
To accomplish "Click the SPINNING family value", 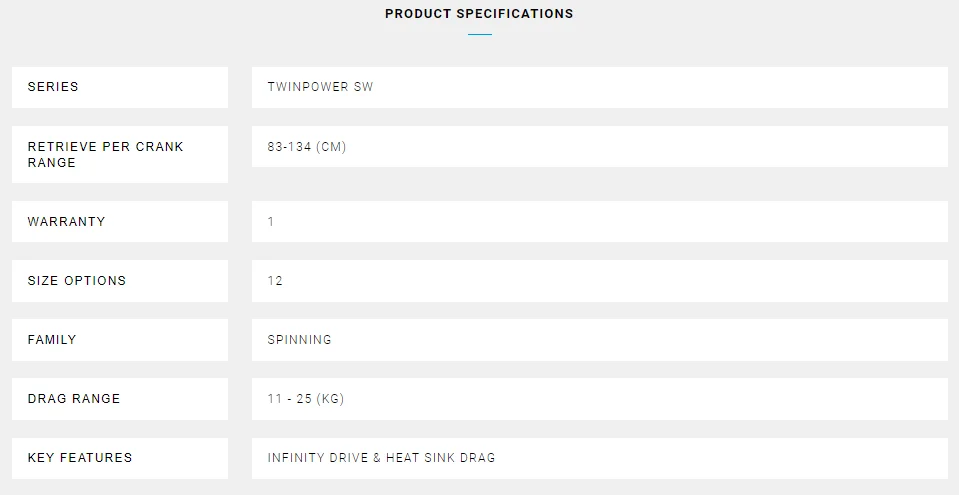I will (x=299, y=339).
